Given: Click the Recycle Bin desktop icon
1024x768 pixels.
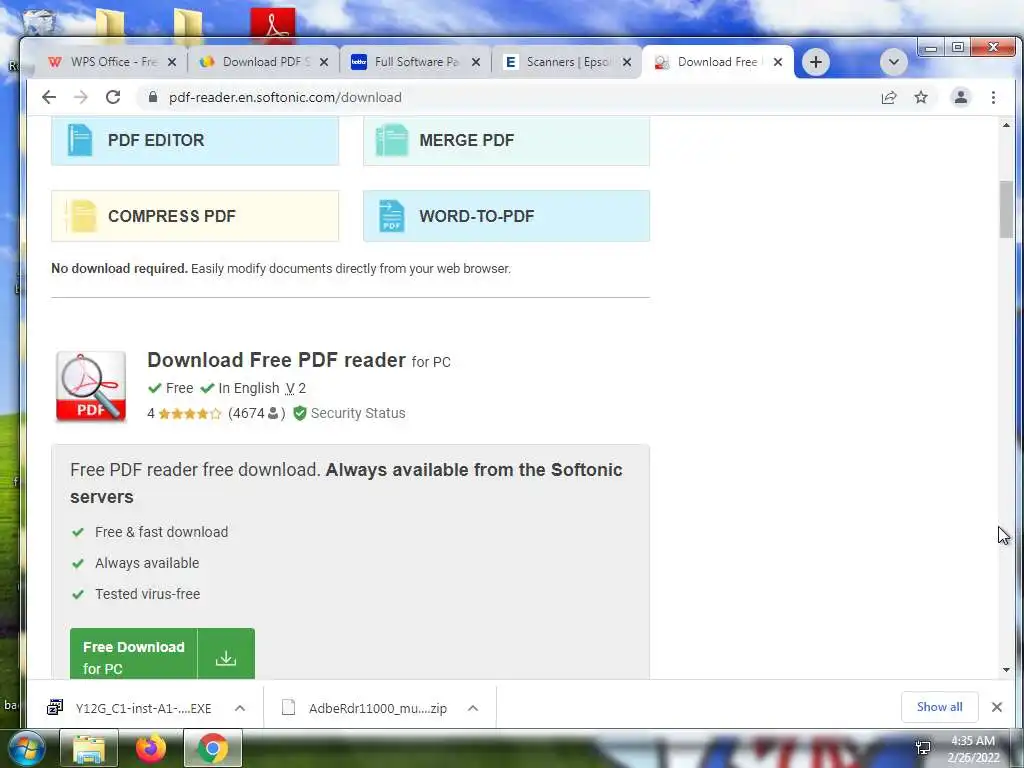Looking at the screenshot, I should click(x=39, y=22).
